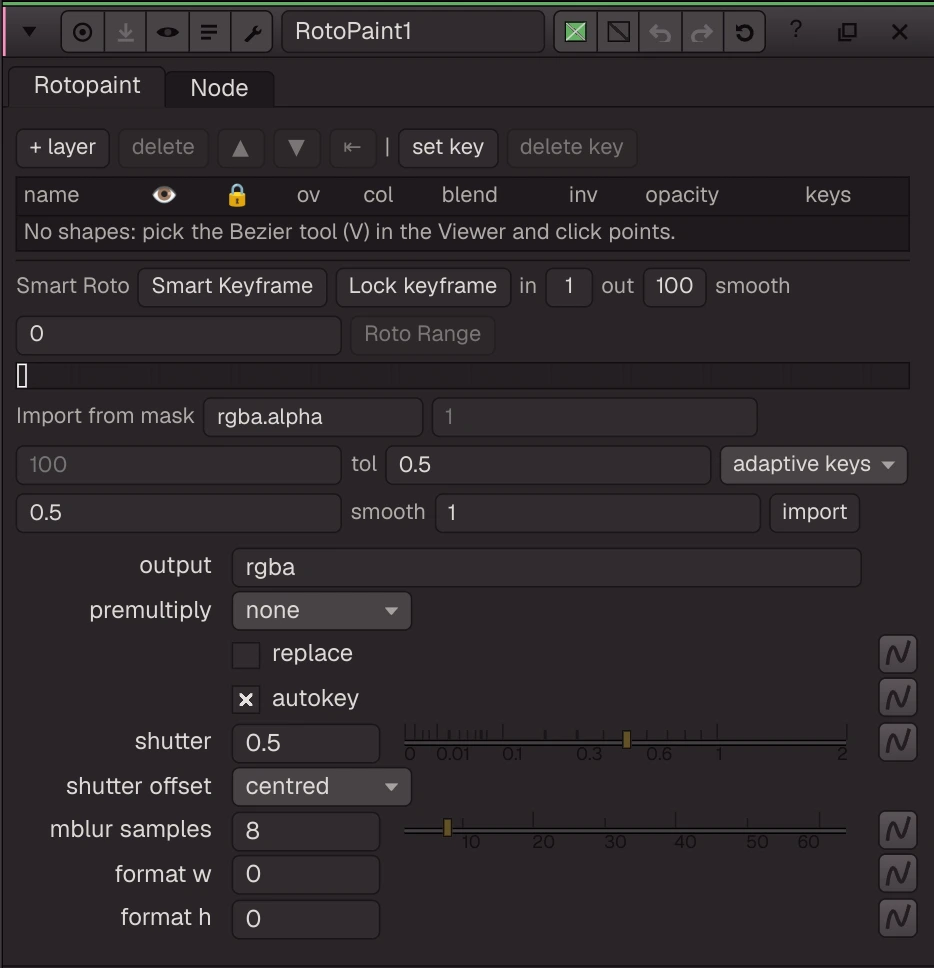Click the smooth field showing 0
This screenshot has width=934, height=968.
click(x=178, y=335)
